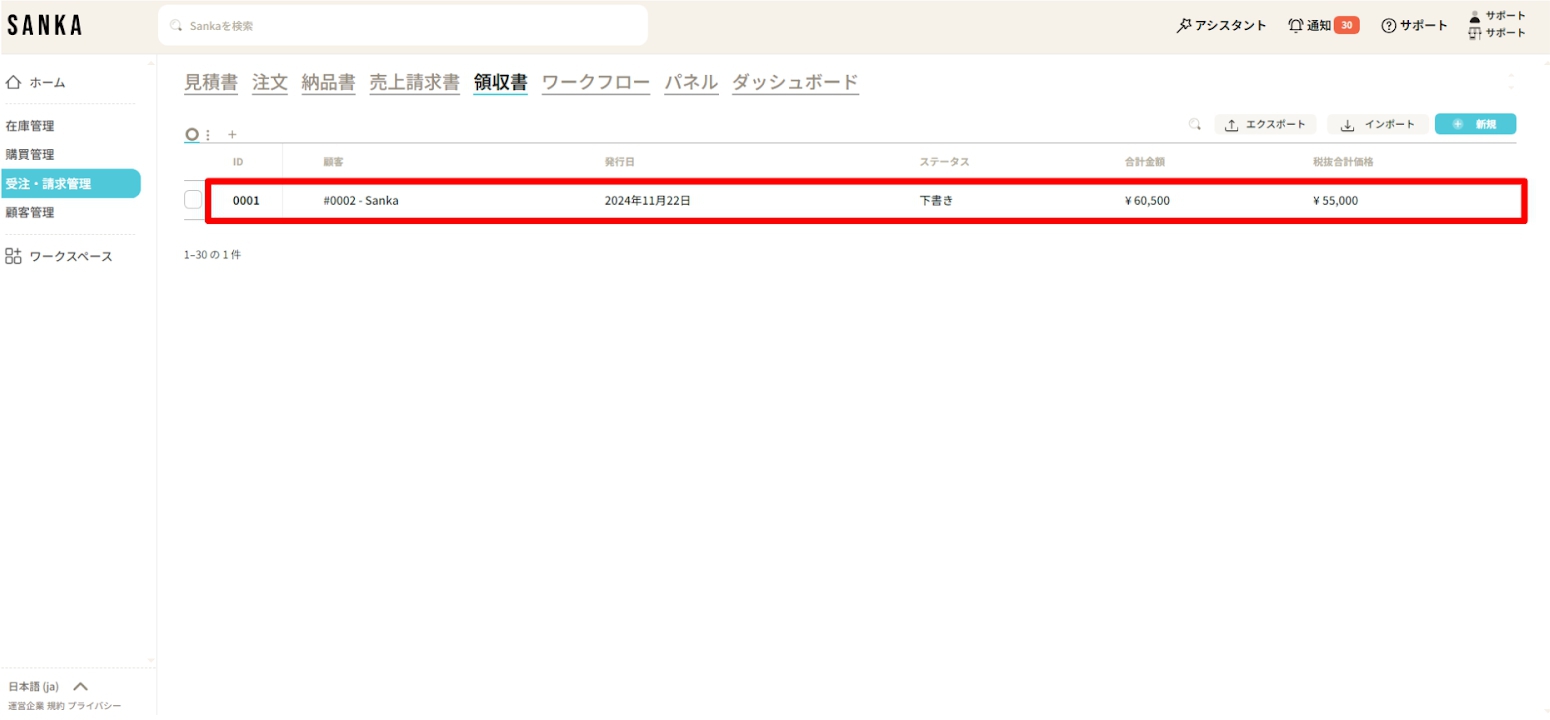The image size is (1550, 720).
Task: Switch to the 注文 tab
Action: coord(270,82)
